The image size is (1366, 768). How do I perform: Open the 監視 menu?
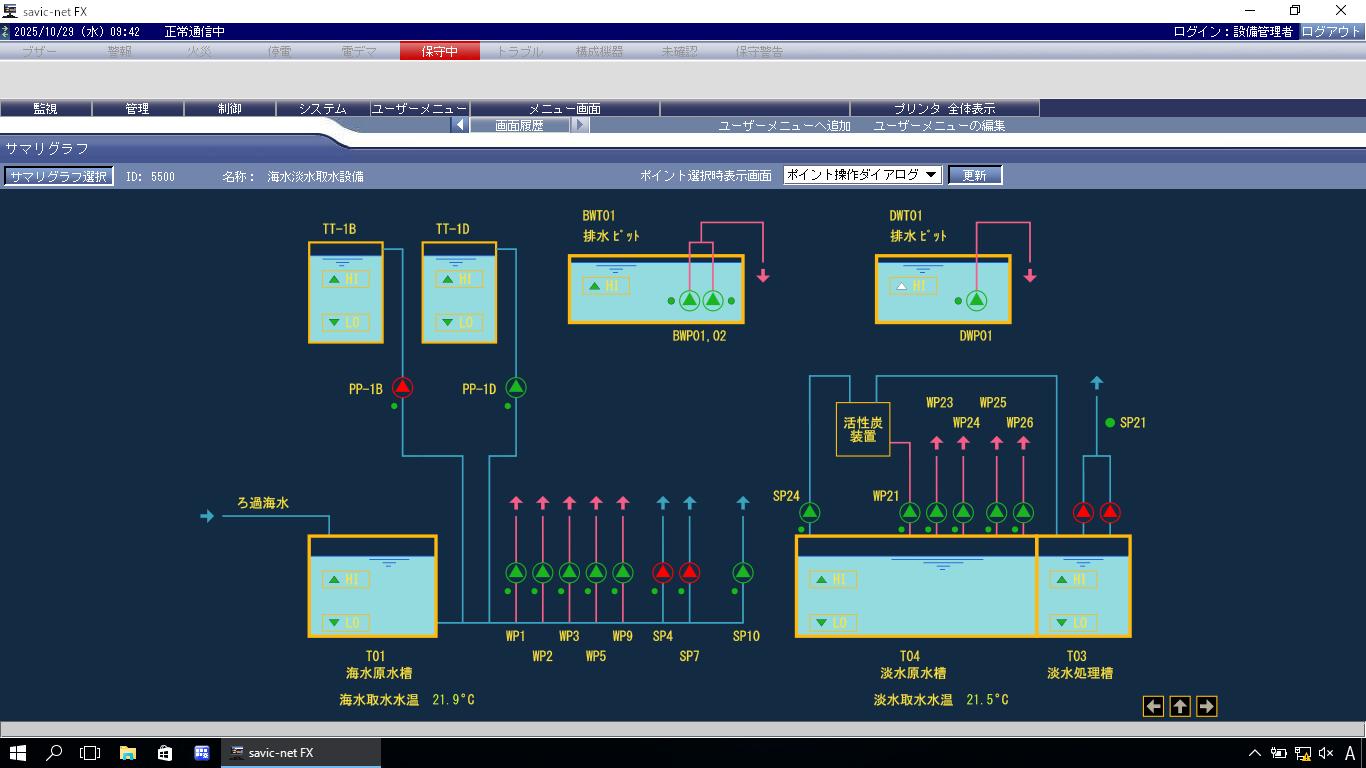45,108
